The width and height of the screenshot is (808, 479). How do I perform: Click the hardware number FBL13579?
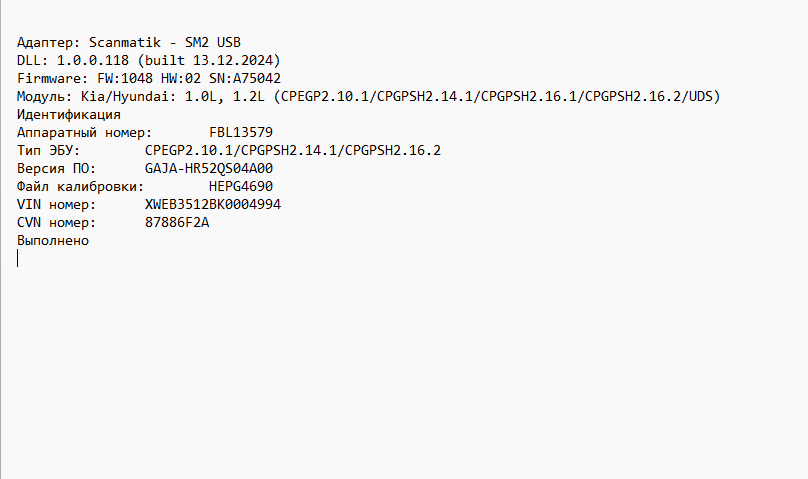[241, 133]
